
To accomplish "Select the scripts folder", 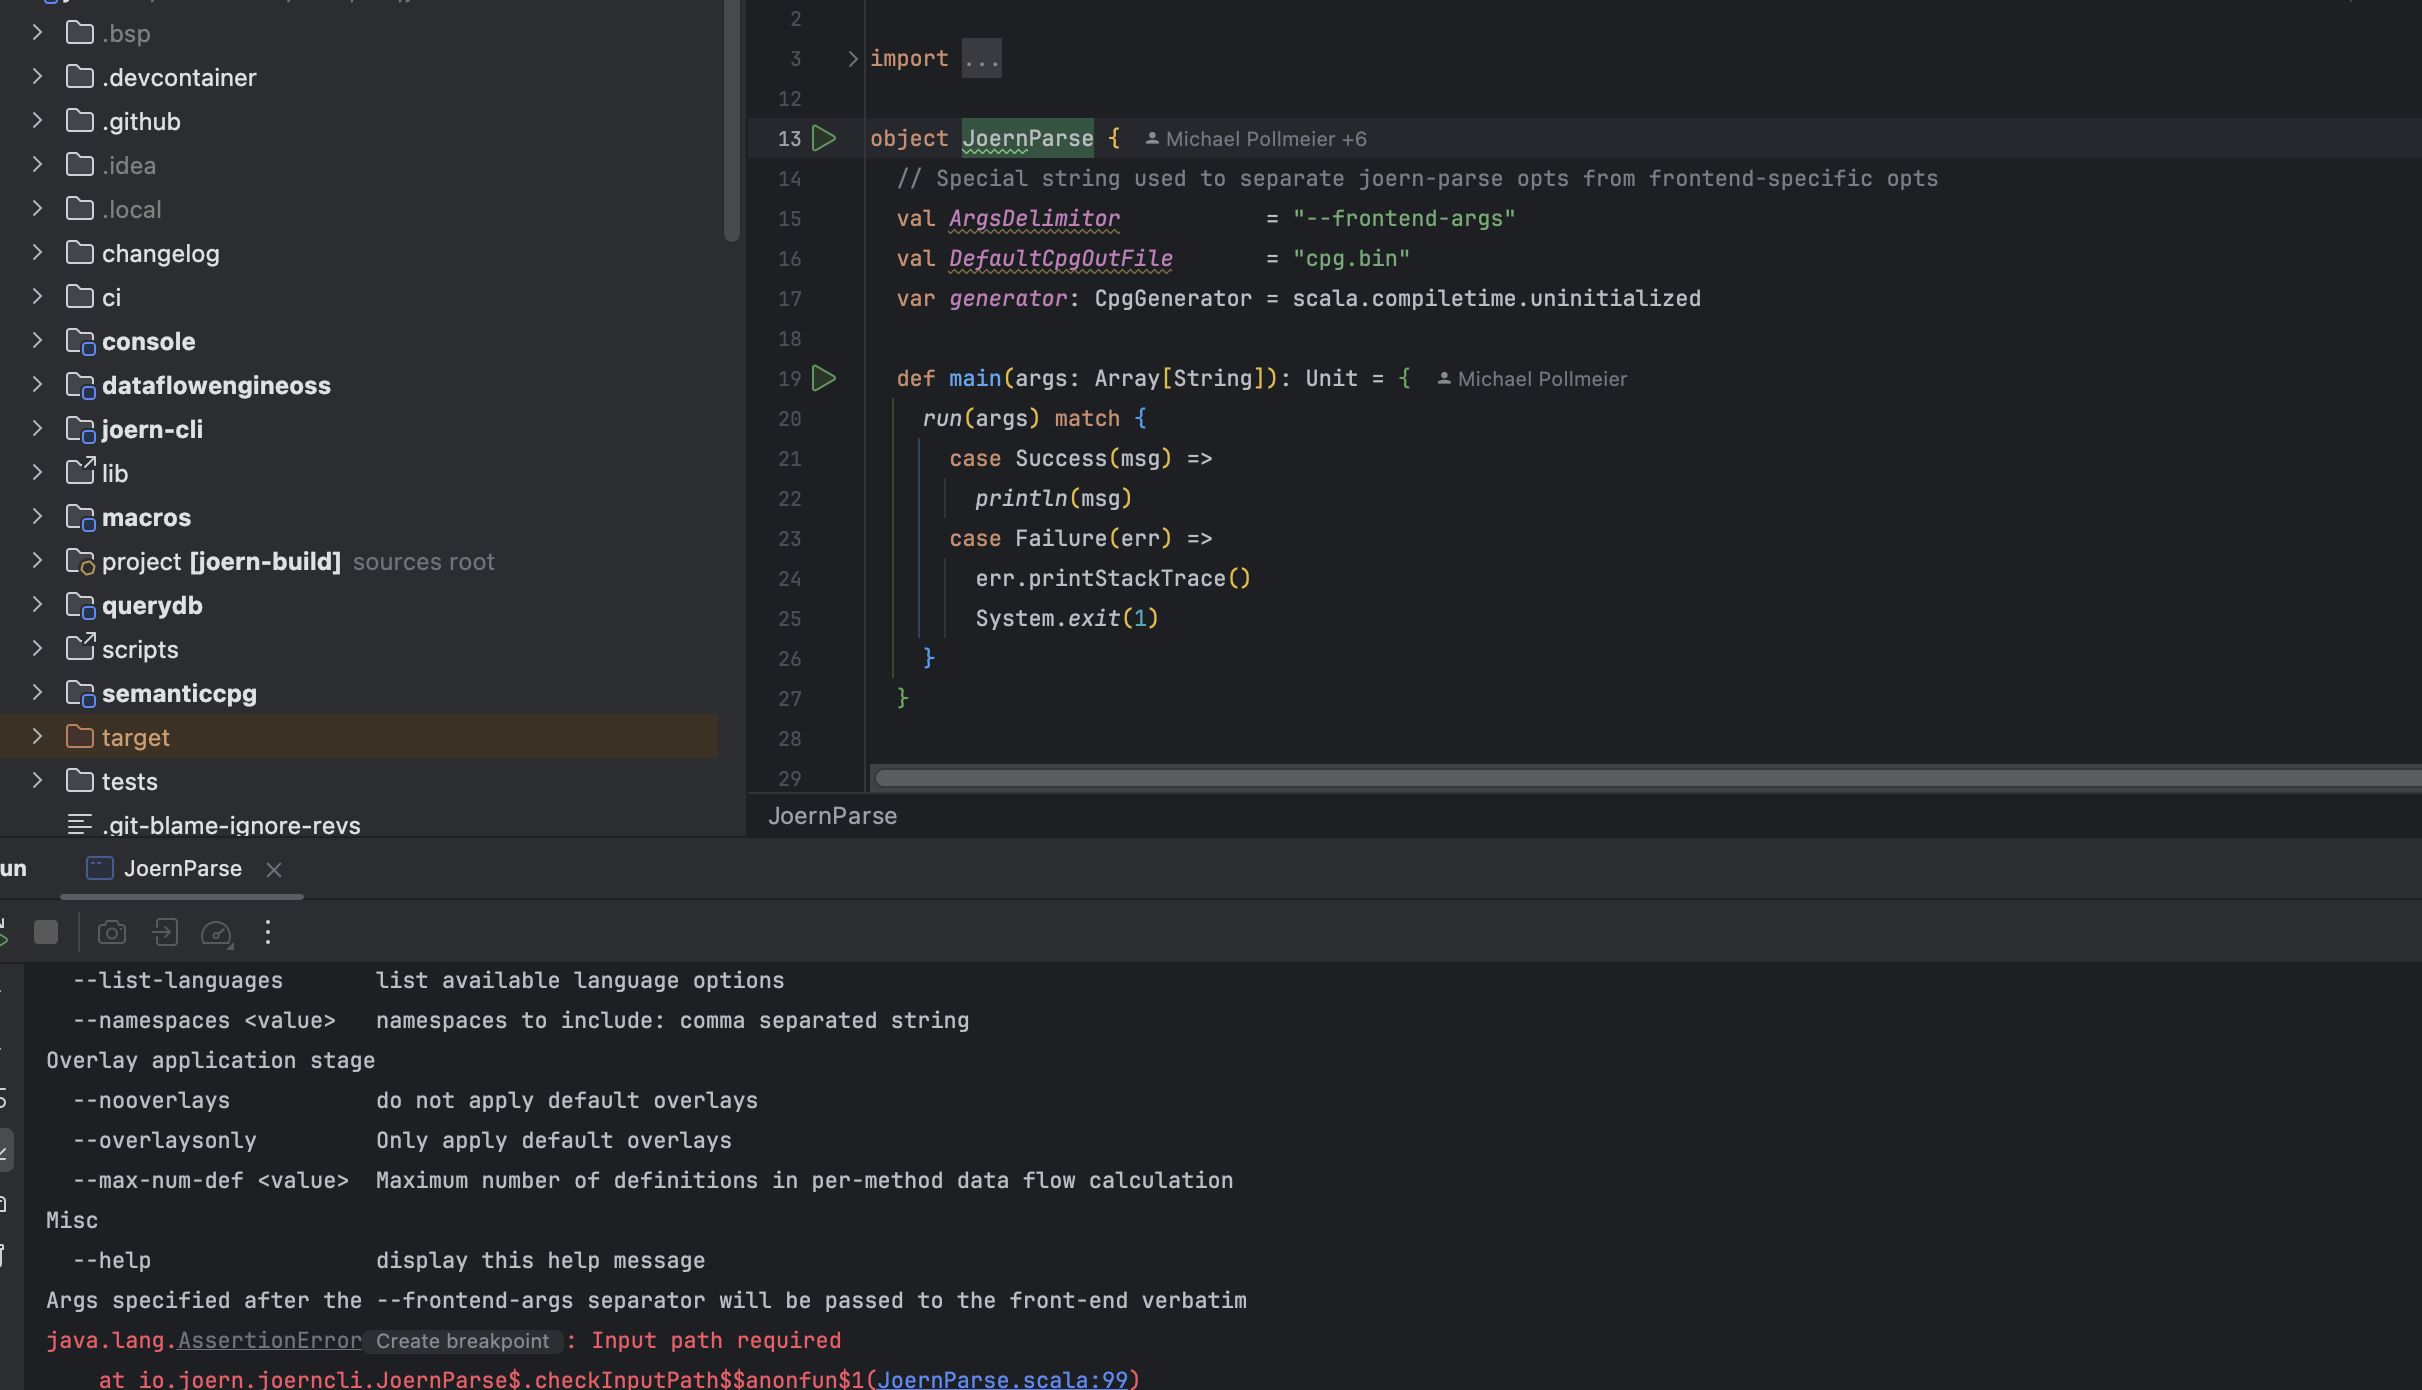I will point(140,649).
